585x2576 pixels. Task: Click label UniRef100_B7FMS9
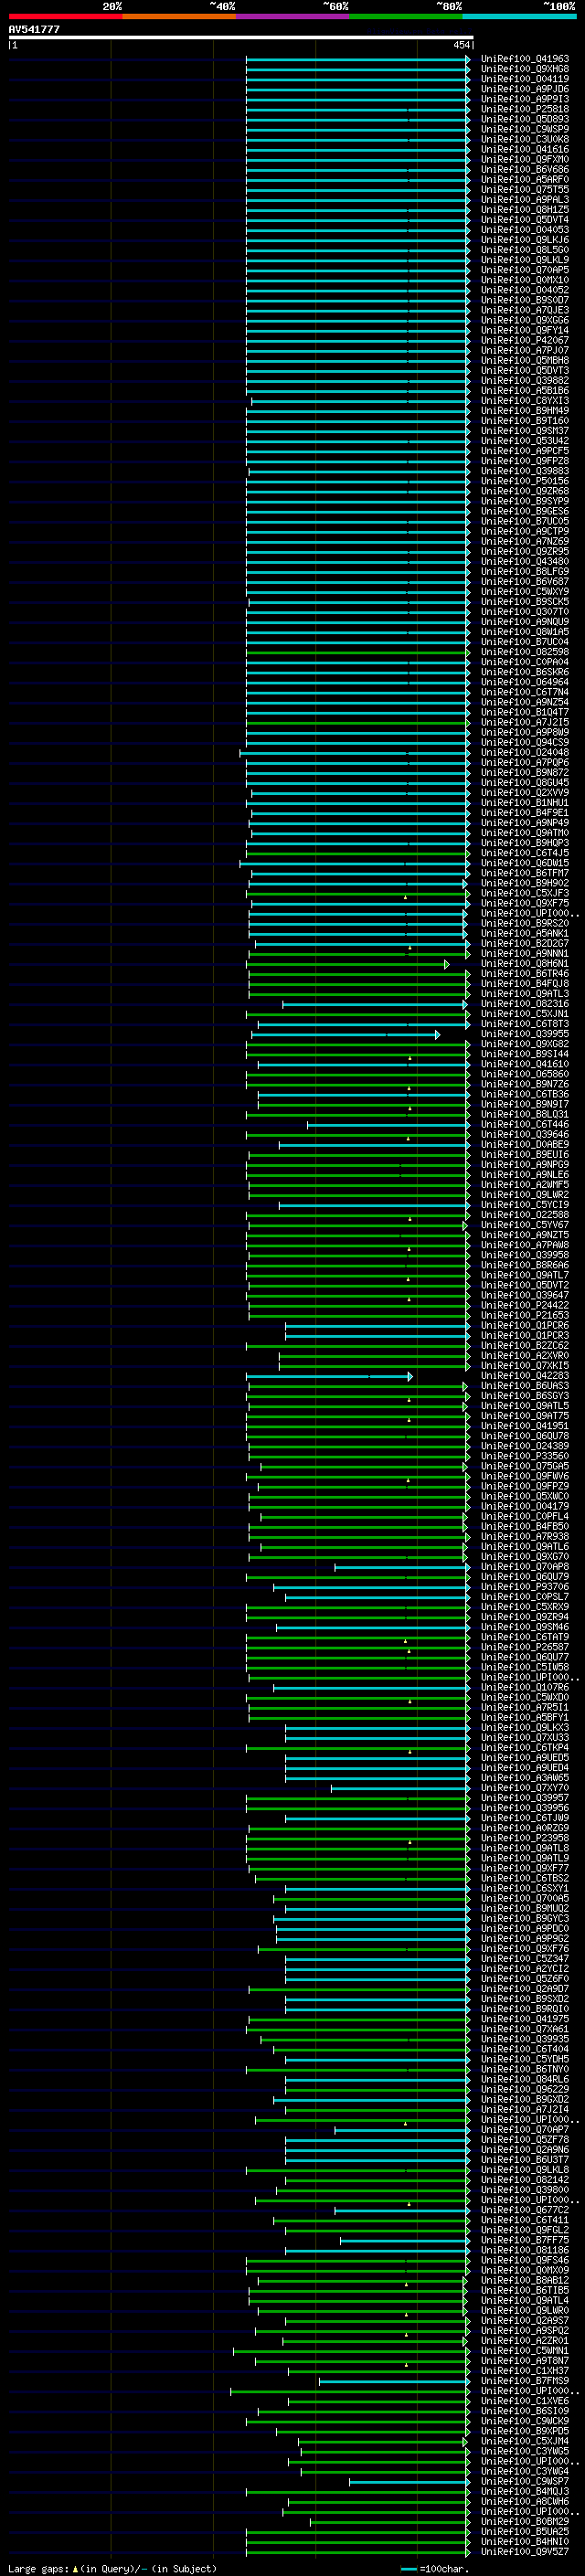(524, 2380)
